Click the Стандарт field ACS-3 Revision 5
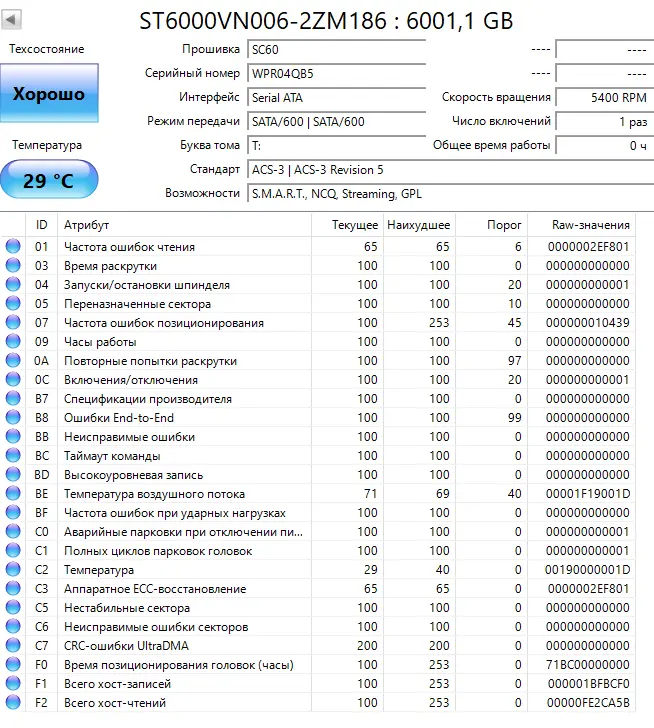 [x=450, y=170]
